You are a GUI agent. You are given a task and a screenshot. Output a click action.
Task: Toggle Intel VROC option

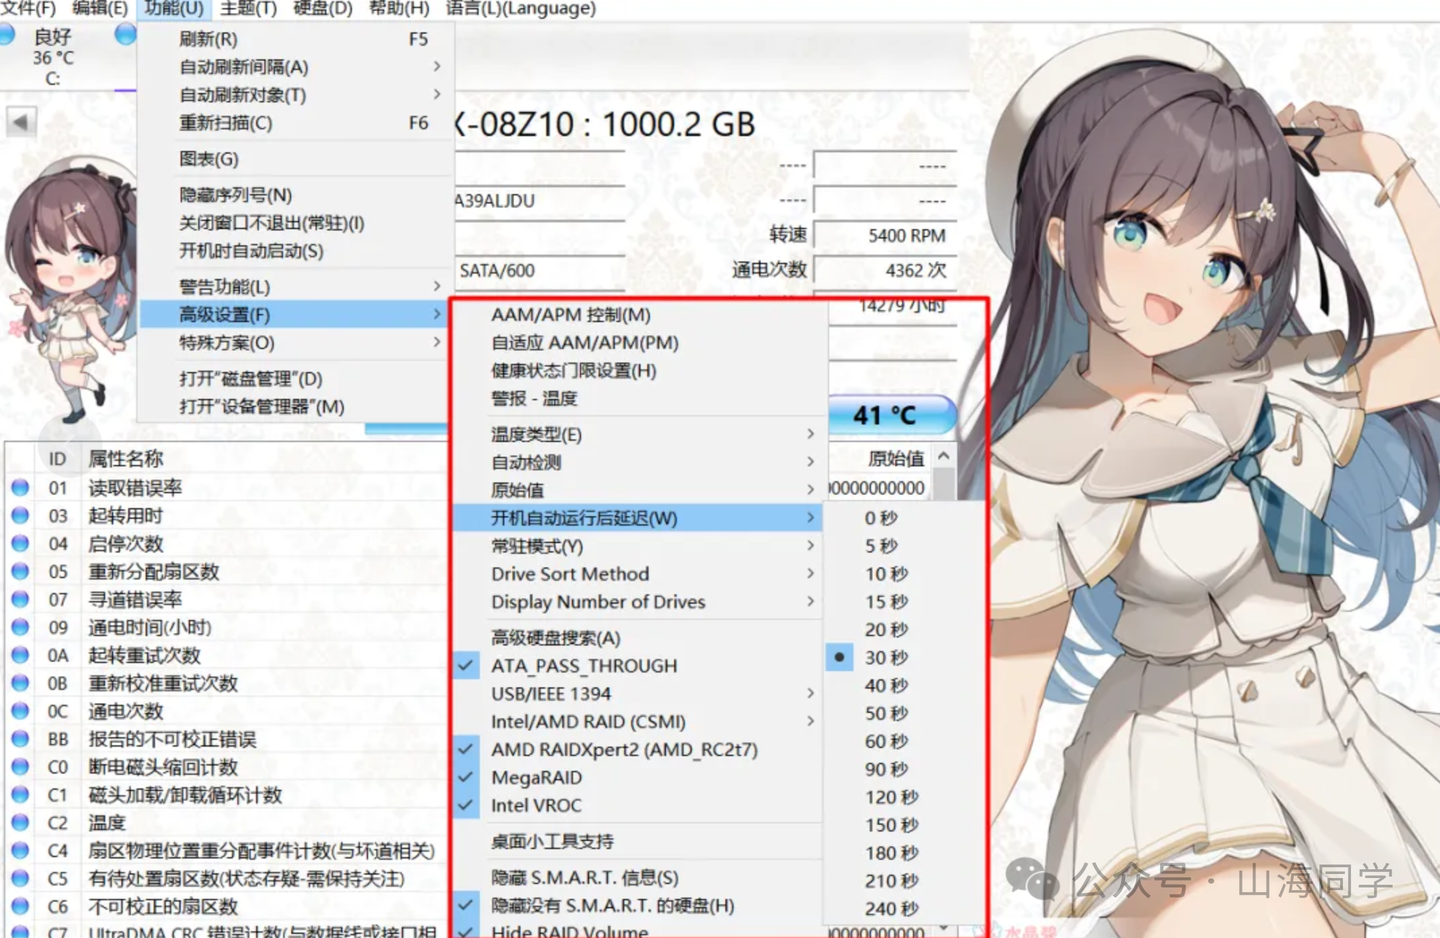coord(637,805)
